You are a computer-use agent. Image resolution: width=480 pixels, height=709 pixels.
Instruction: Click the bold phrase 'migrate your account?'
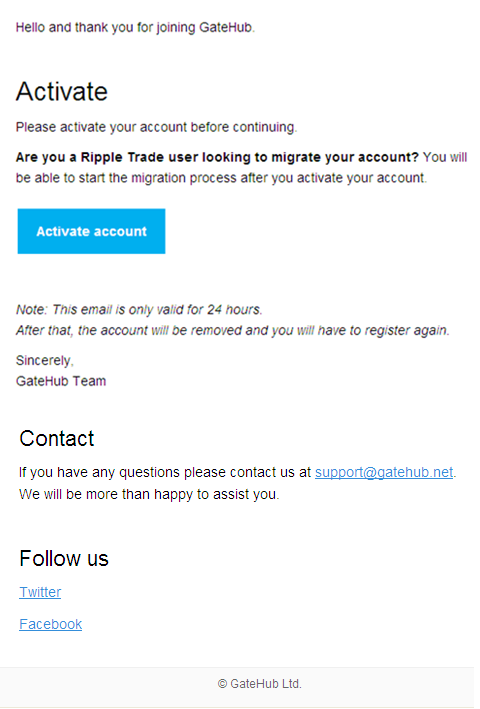[x=345, y=157]
